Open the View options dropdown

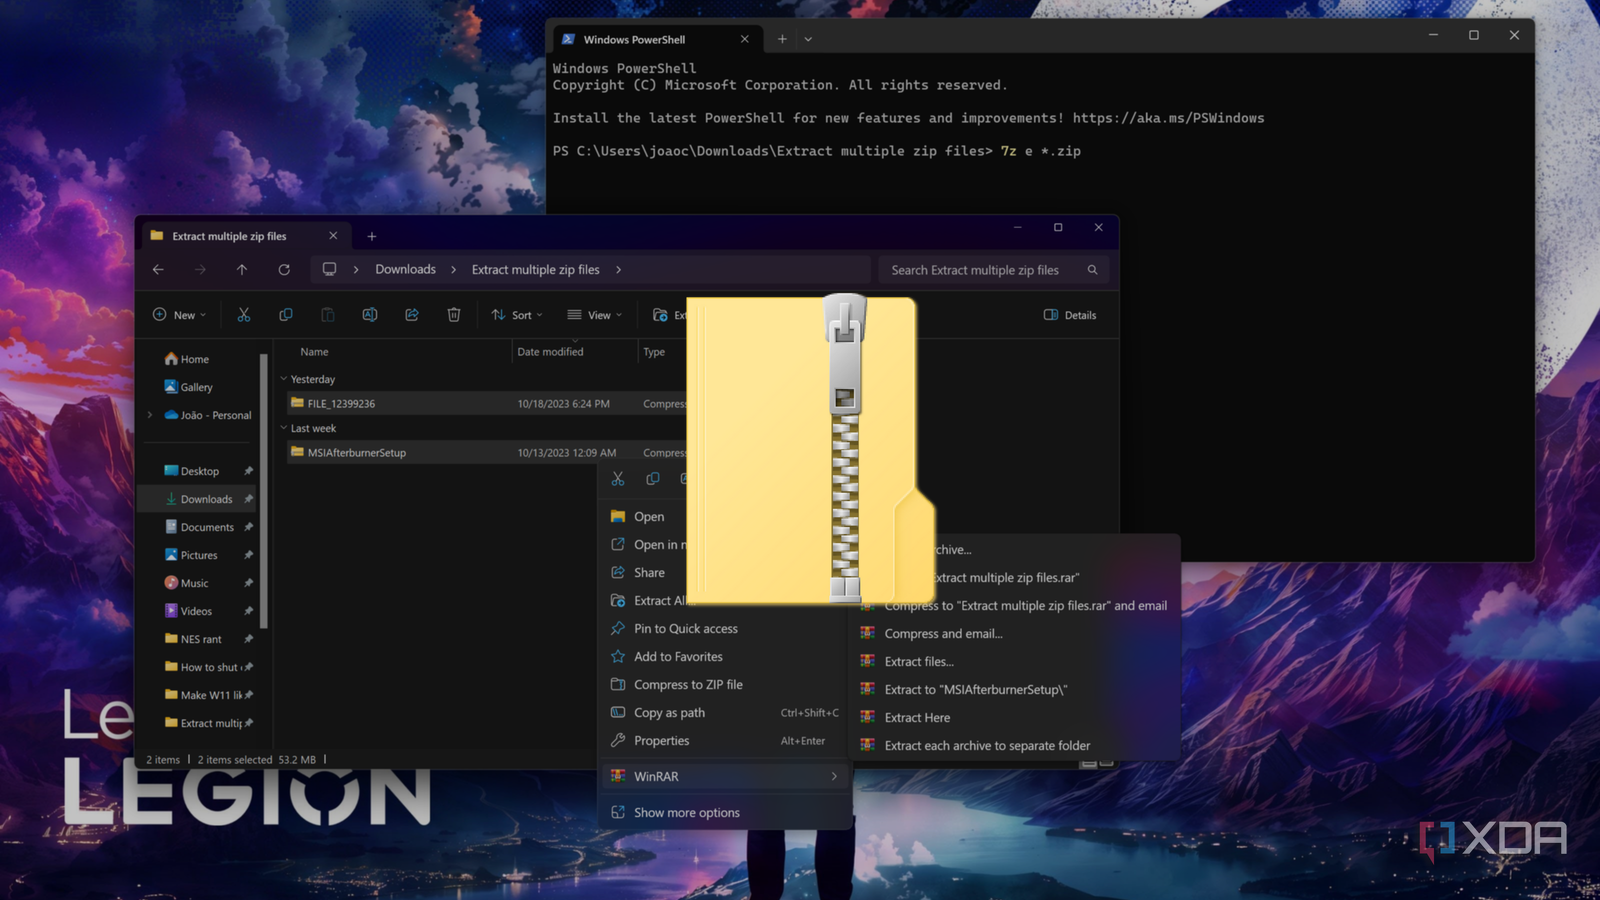click(x=594, y=314)
